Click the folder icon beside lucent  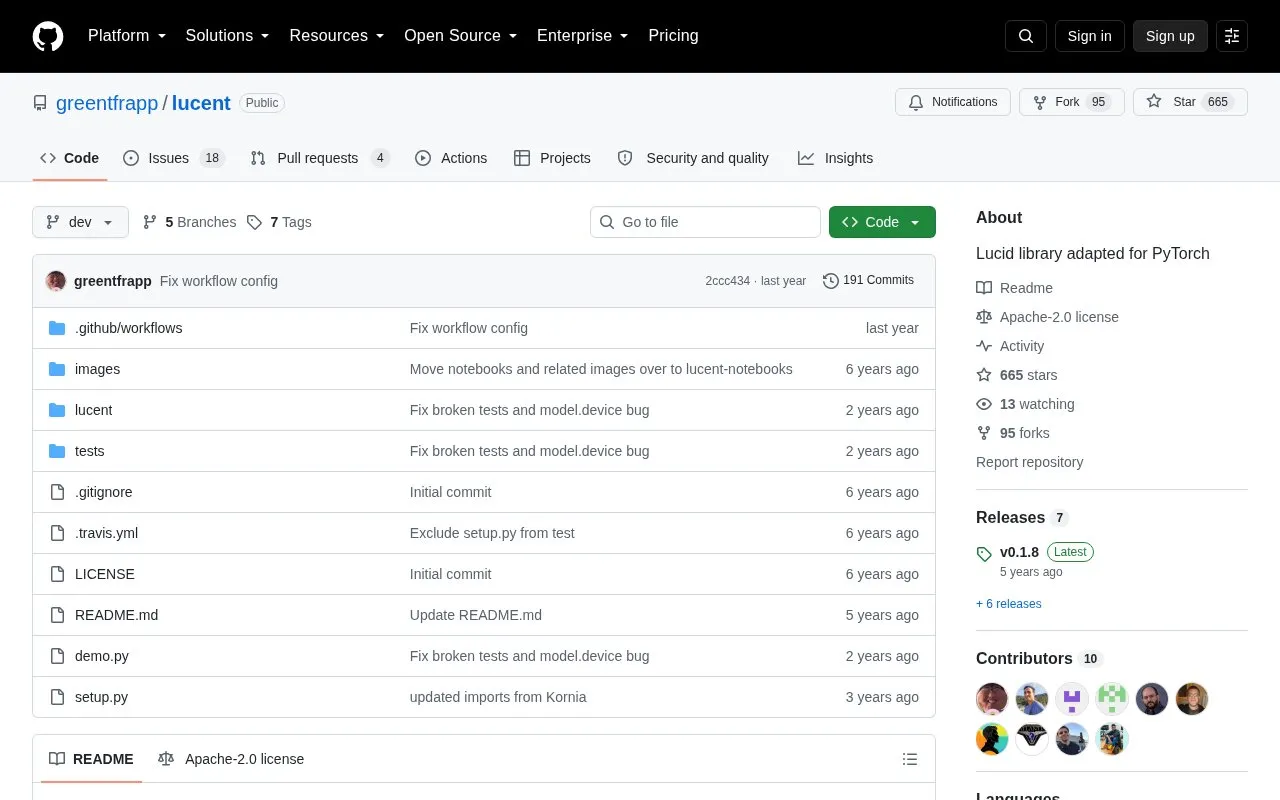pyautogui.click(x=57, y=410)
